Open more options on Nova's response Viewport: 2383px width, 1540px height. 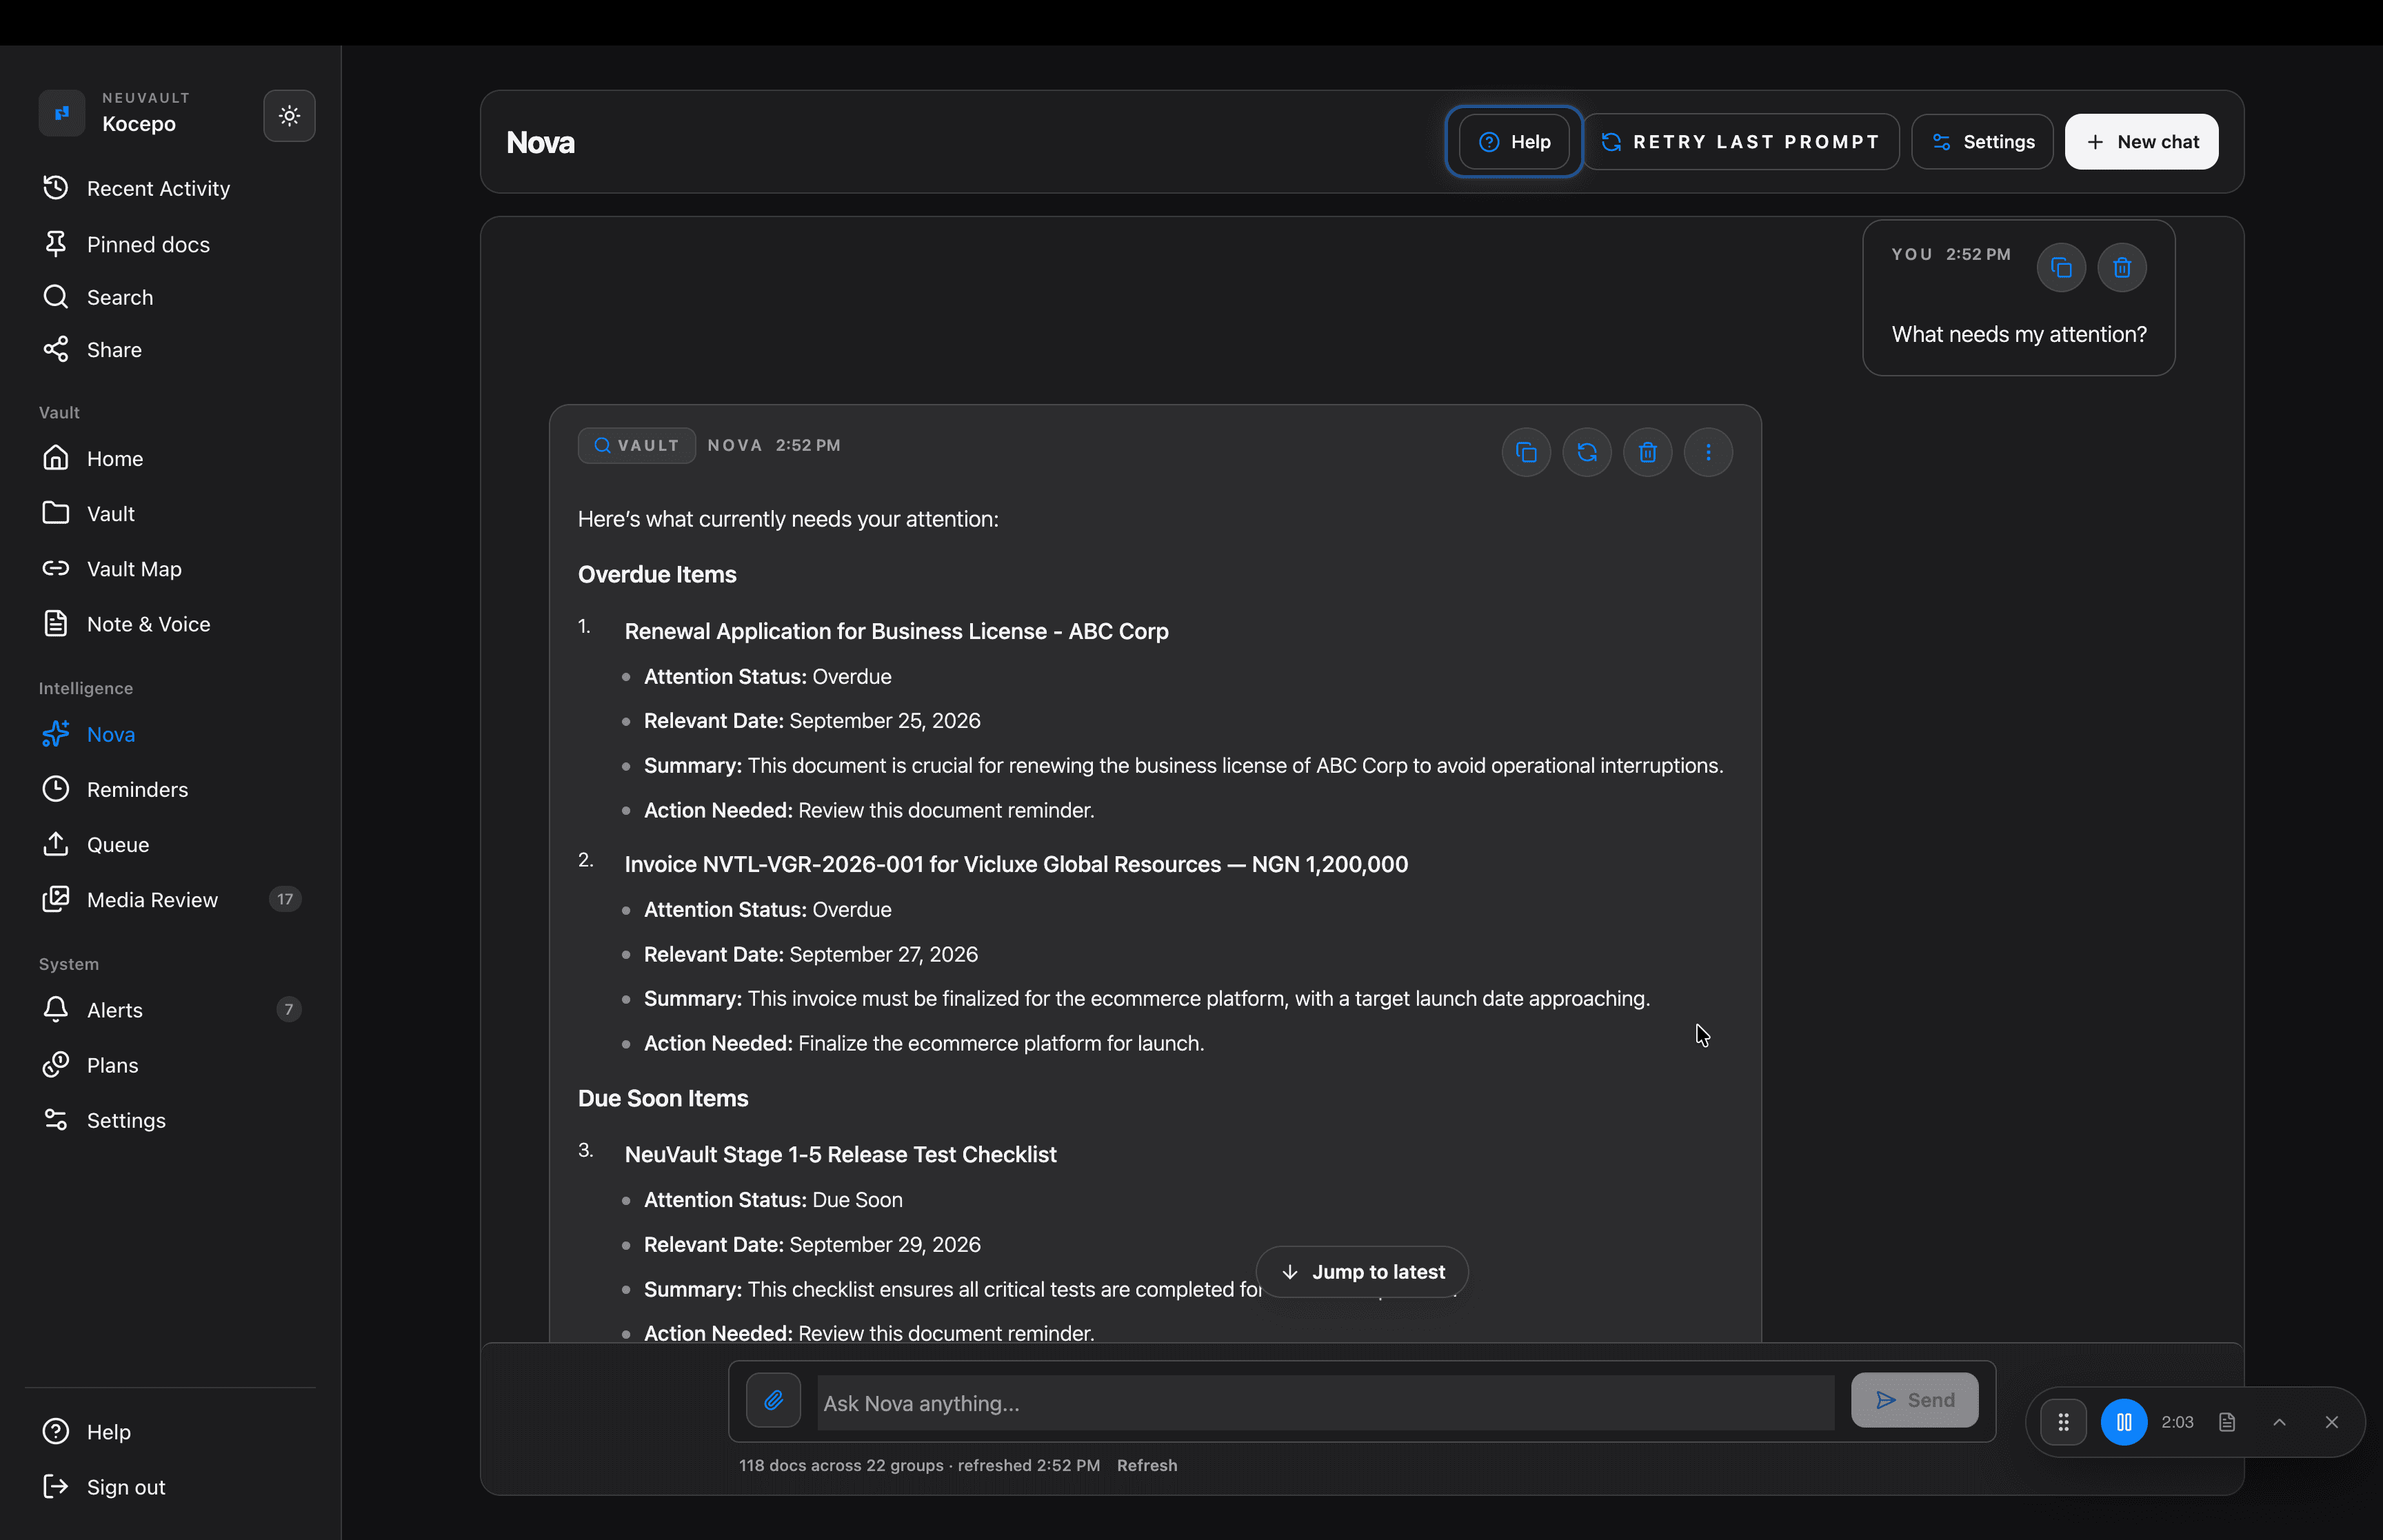point(1708,452)
